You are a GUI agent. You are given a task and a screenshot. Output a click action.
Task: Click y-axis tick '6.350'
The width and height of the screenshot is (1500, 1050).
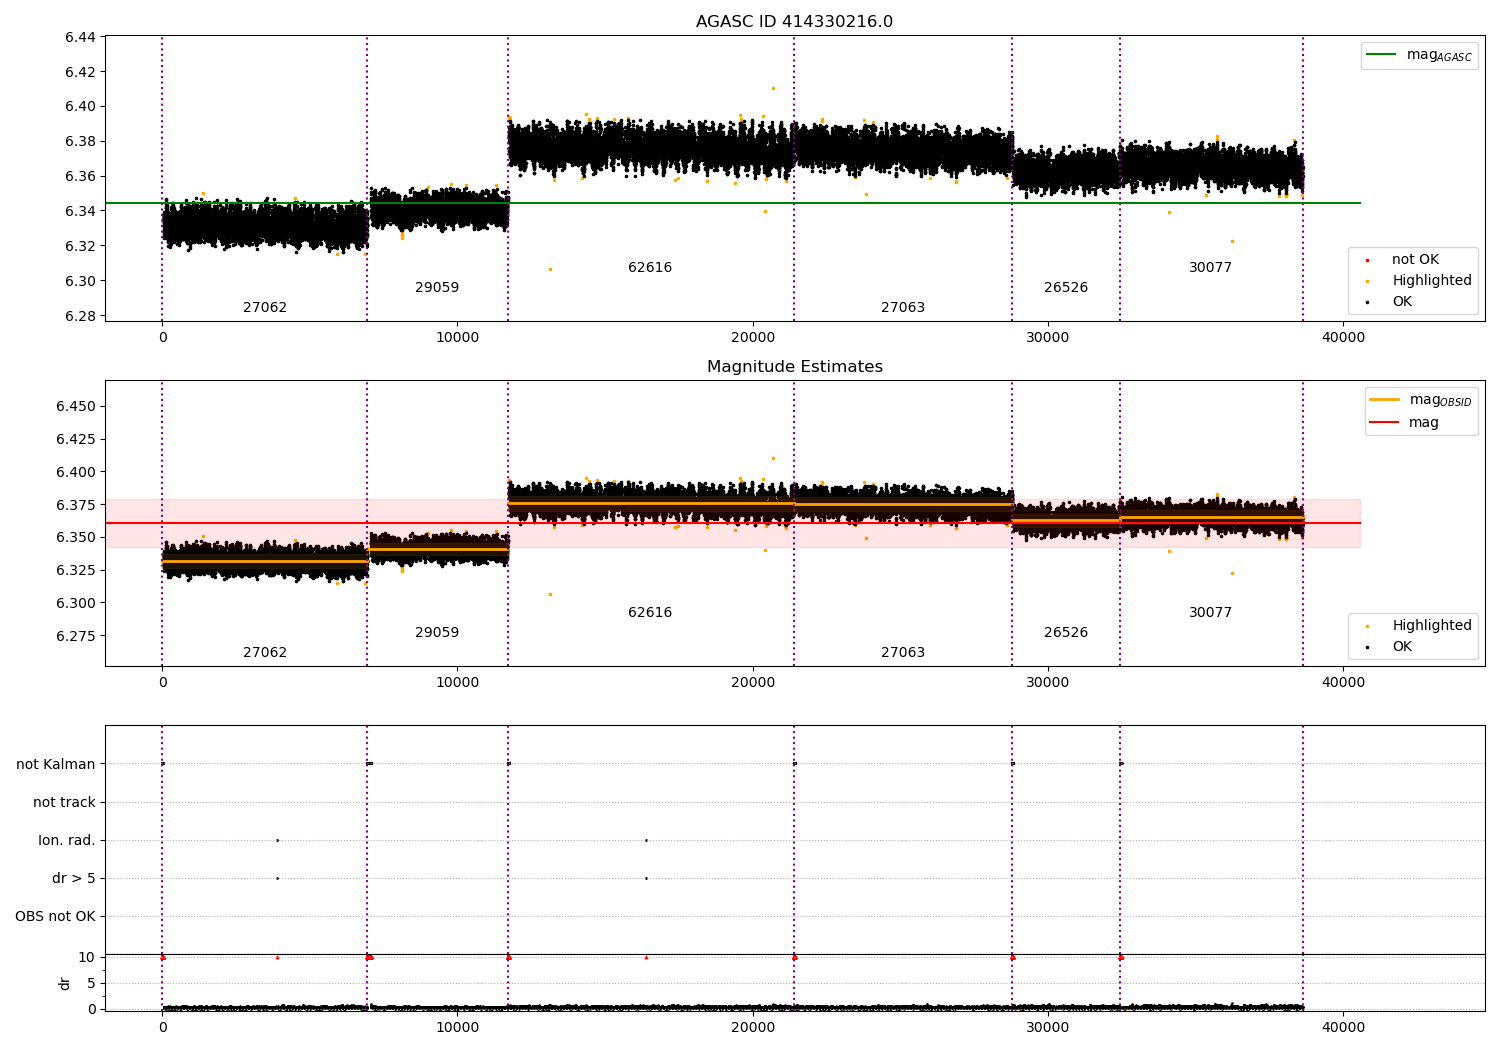pos(76,538)
